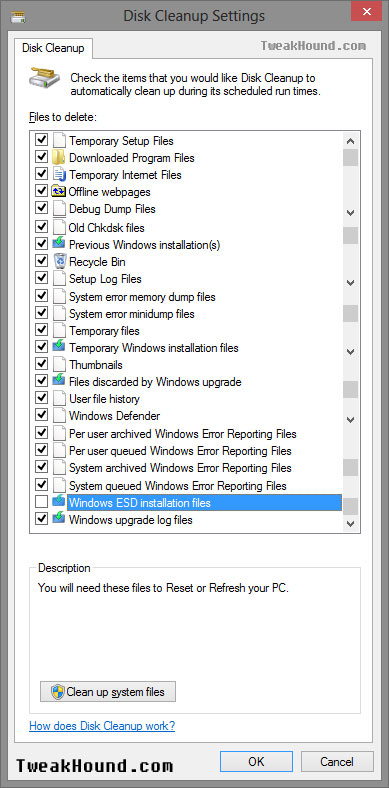Select the Debug Dump Files entry text
The width and height of the screenshot is (389, 788).
[112, 209]
